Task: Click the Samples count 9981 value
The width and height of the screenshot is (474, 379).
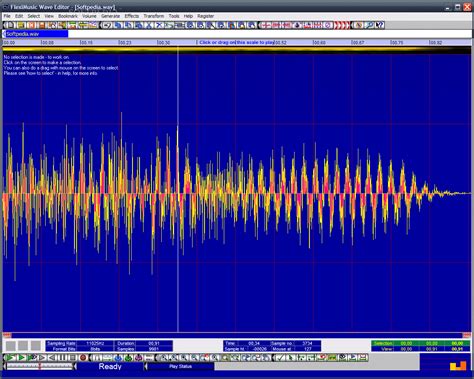Action: click(154, 349)
